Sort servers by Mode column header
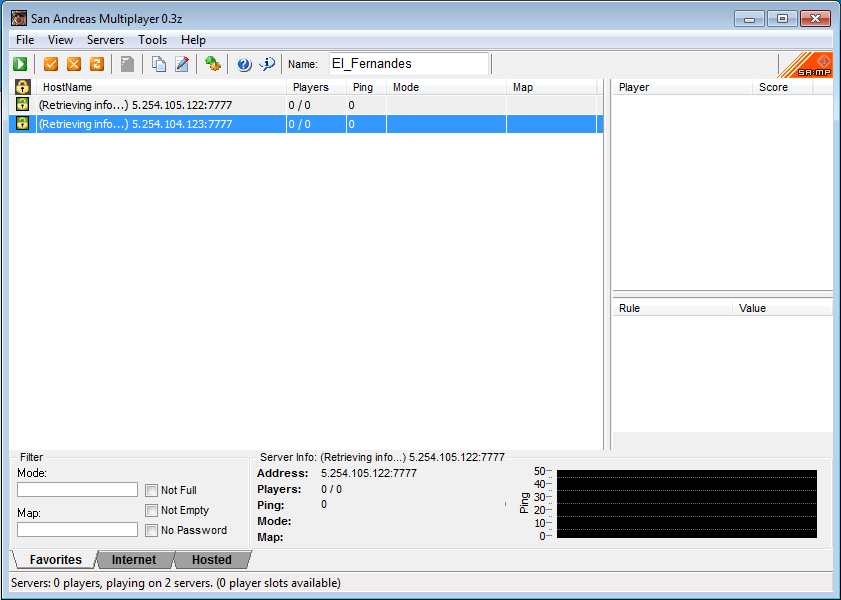 (446, 87)
